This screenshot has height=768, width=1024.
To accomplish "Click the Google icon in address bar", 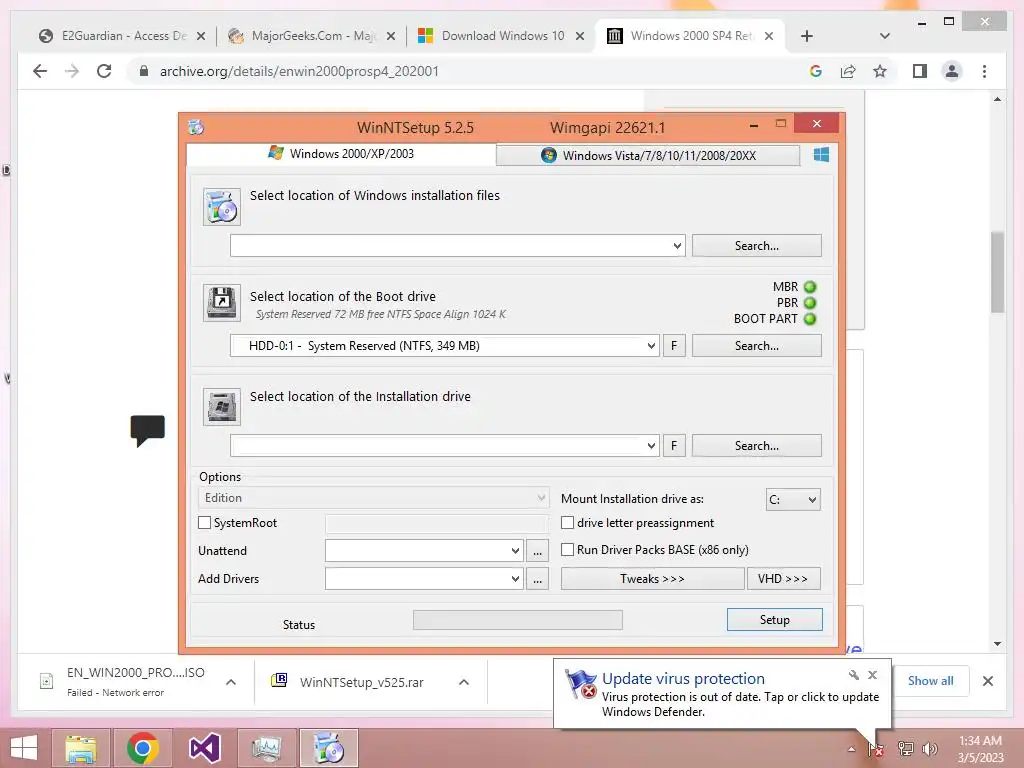I will (816, 71).
